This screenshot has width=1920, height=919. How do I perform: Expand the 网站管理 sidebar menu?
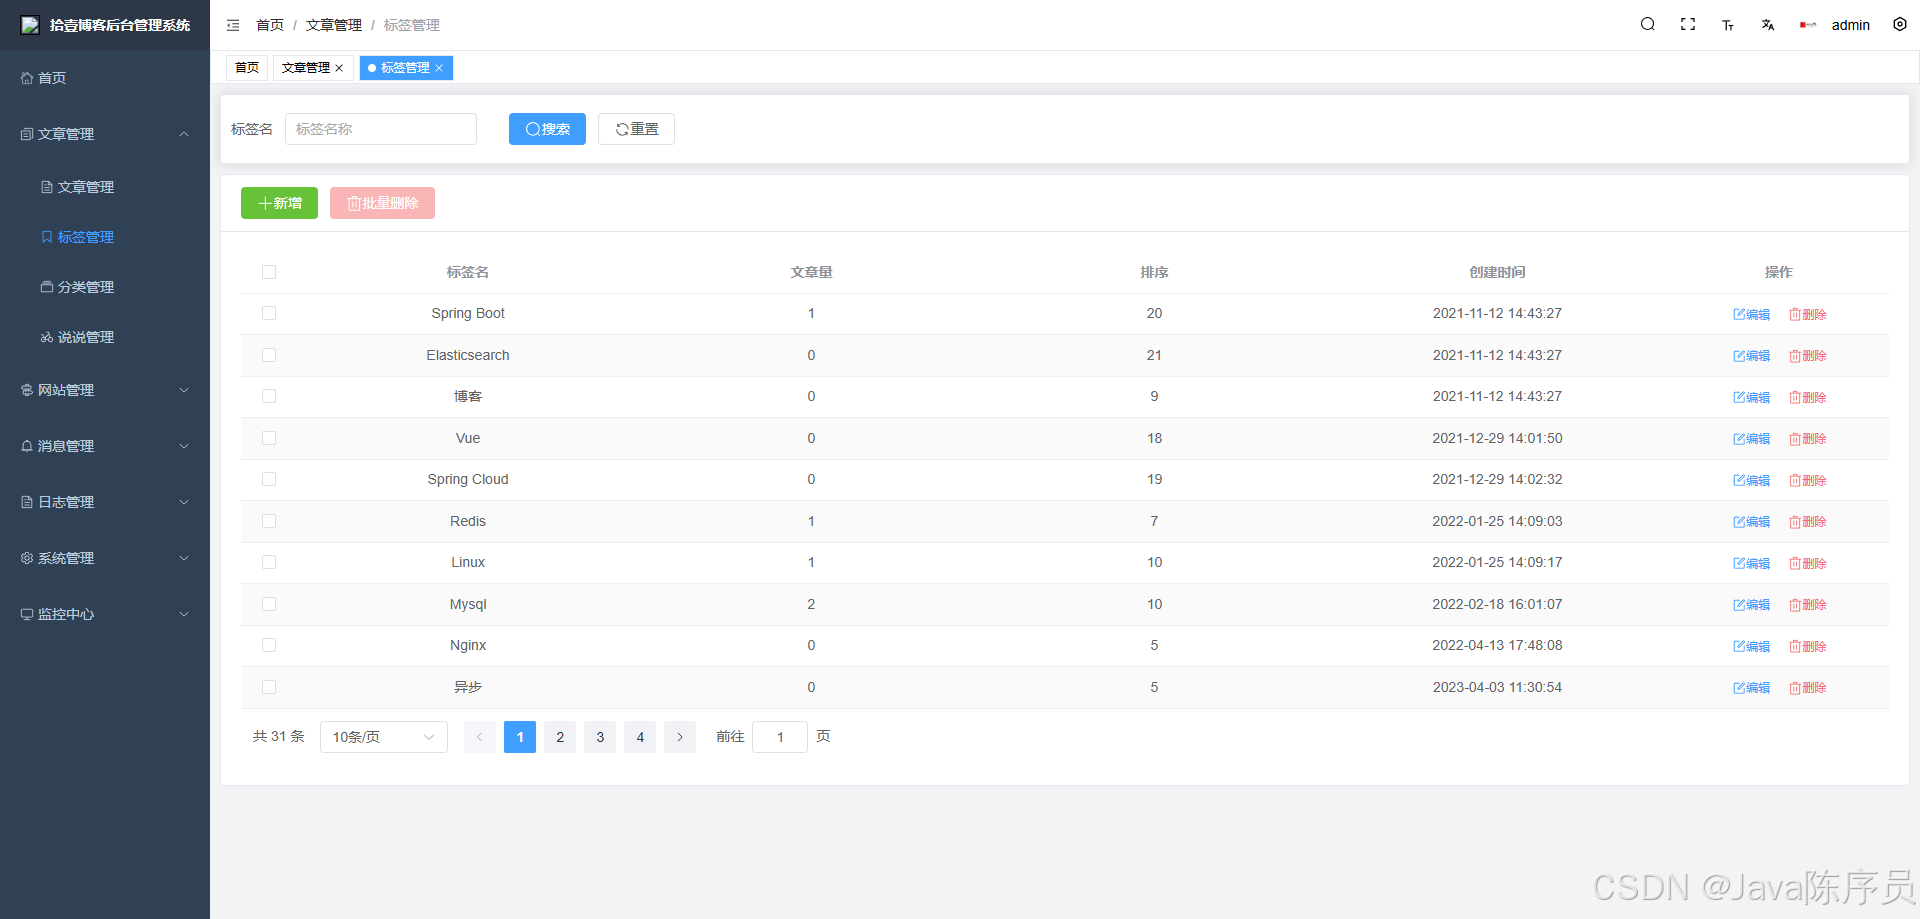point(105,390)
